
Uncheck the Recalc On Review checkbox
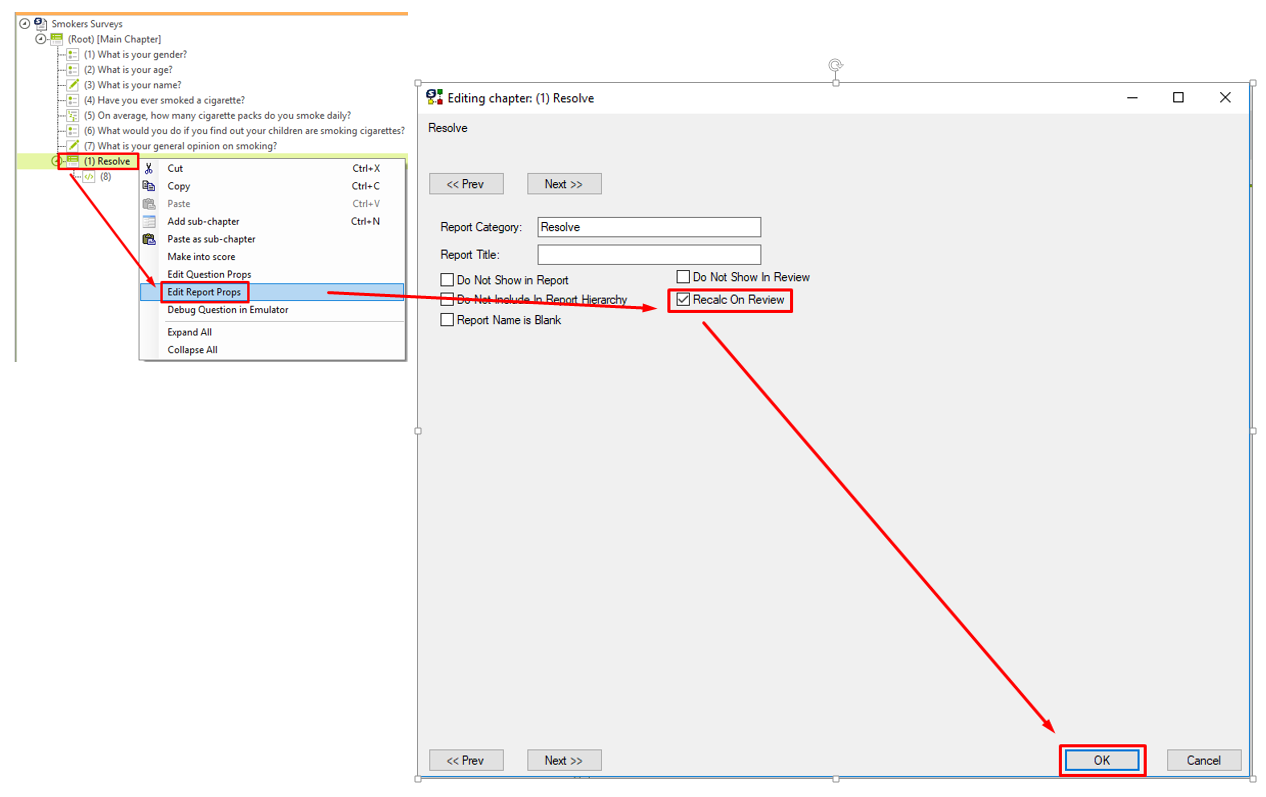[x=683, y=300]
